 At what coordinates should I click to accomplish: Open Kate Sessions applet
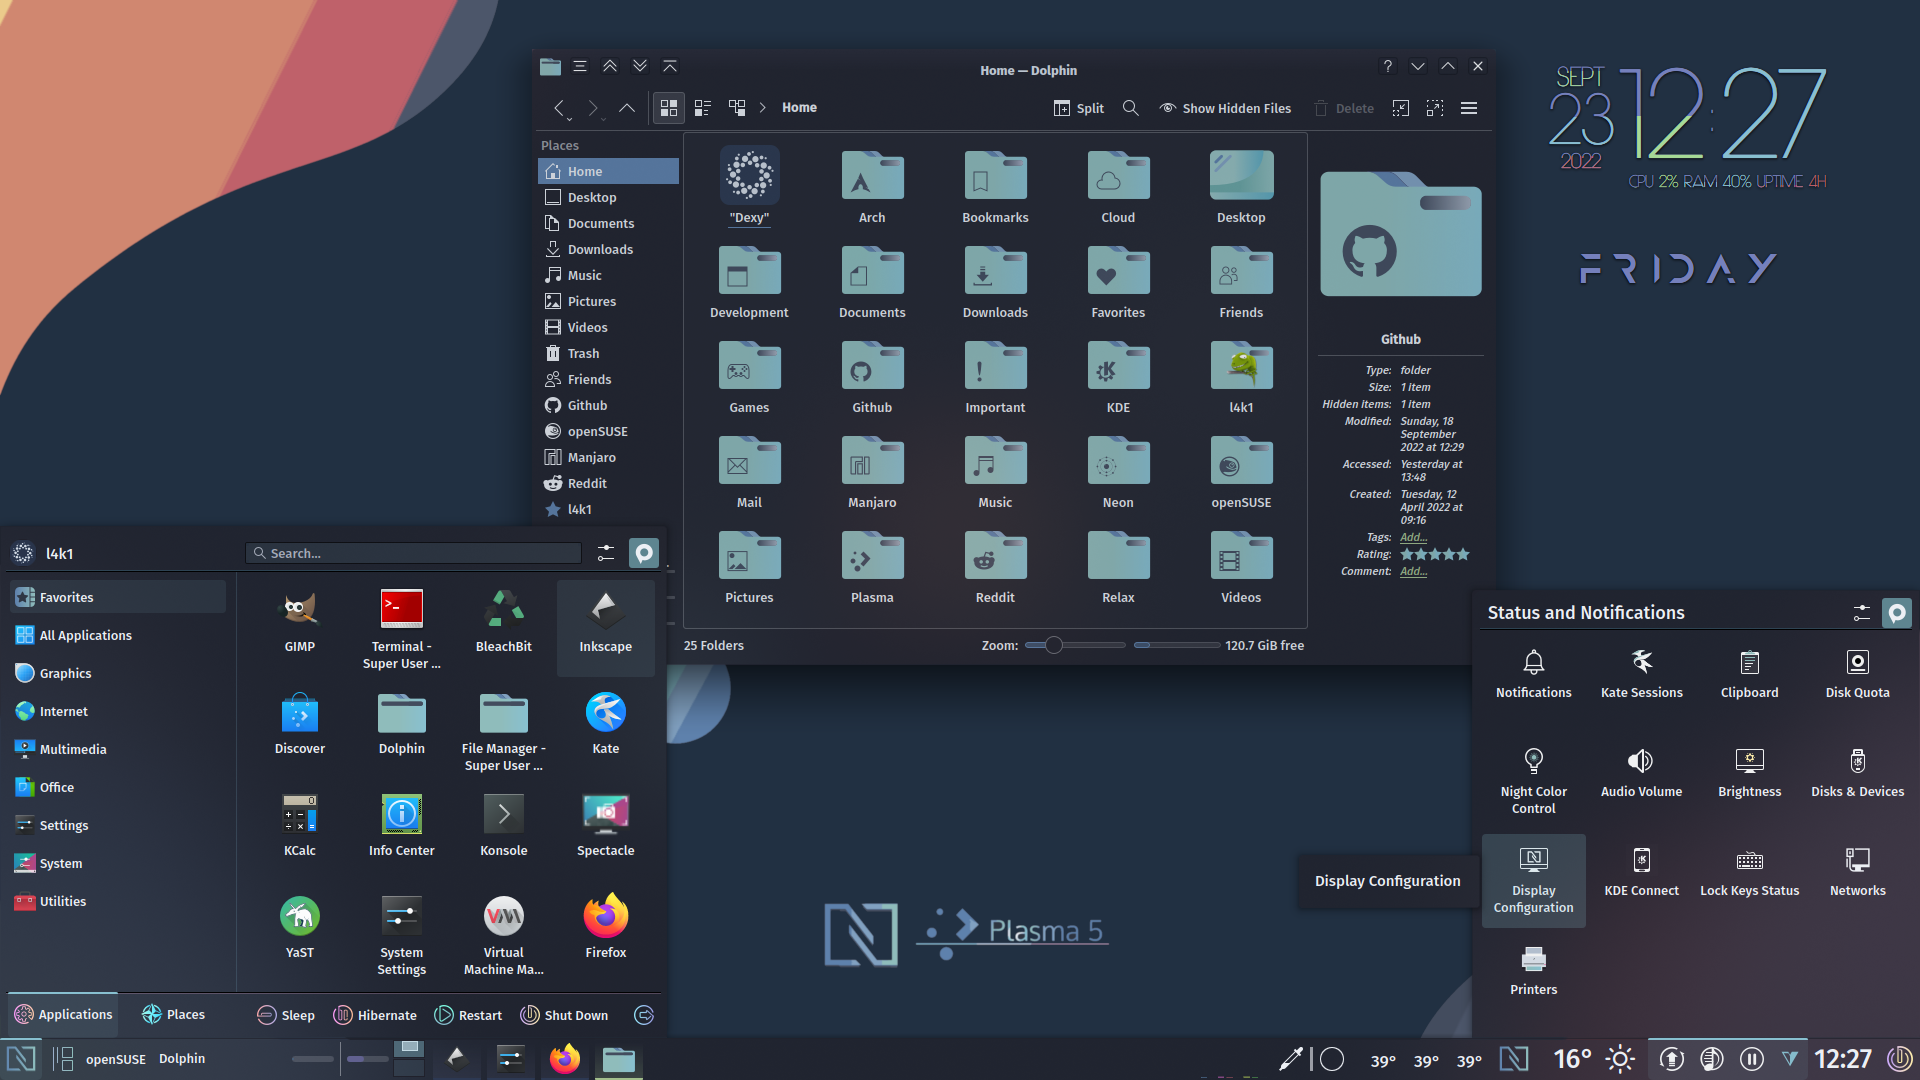coord(1642,673)
